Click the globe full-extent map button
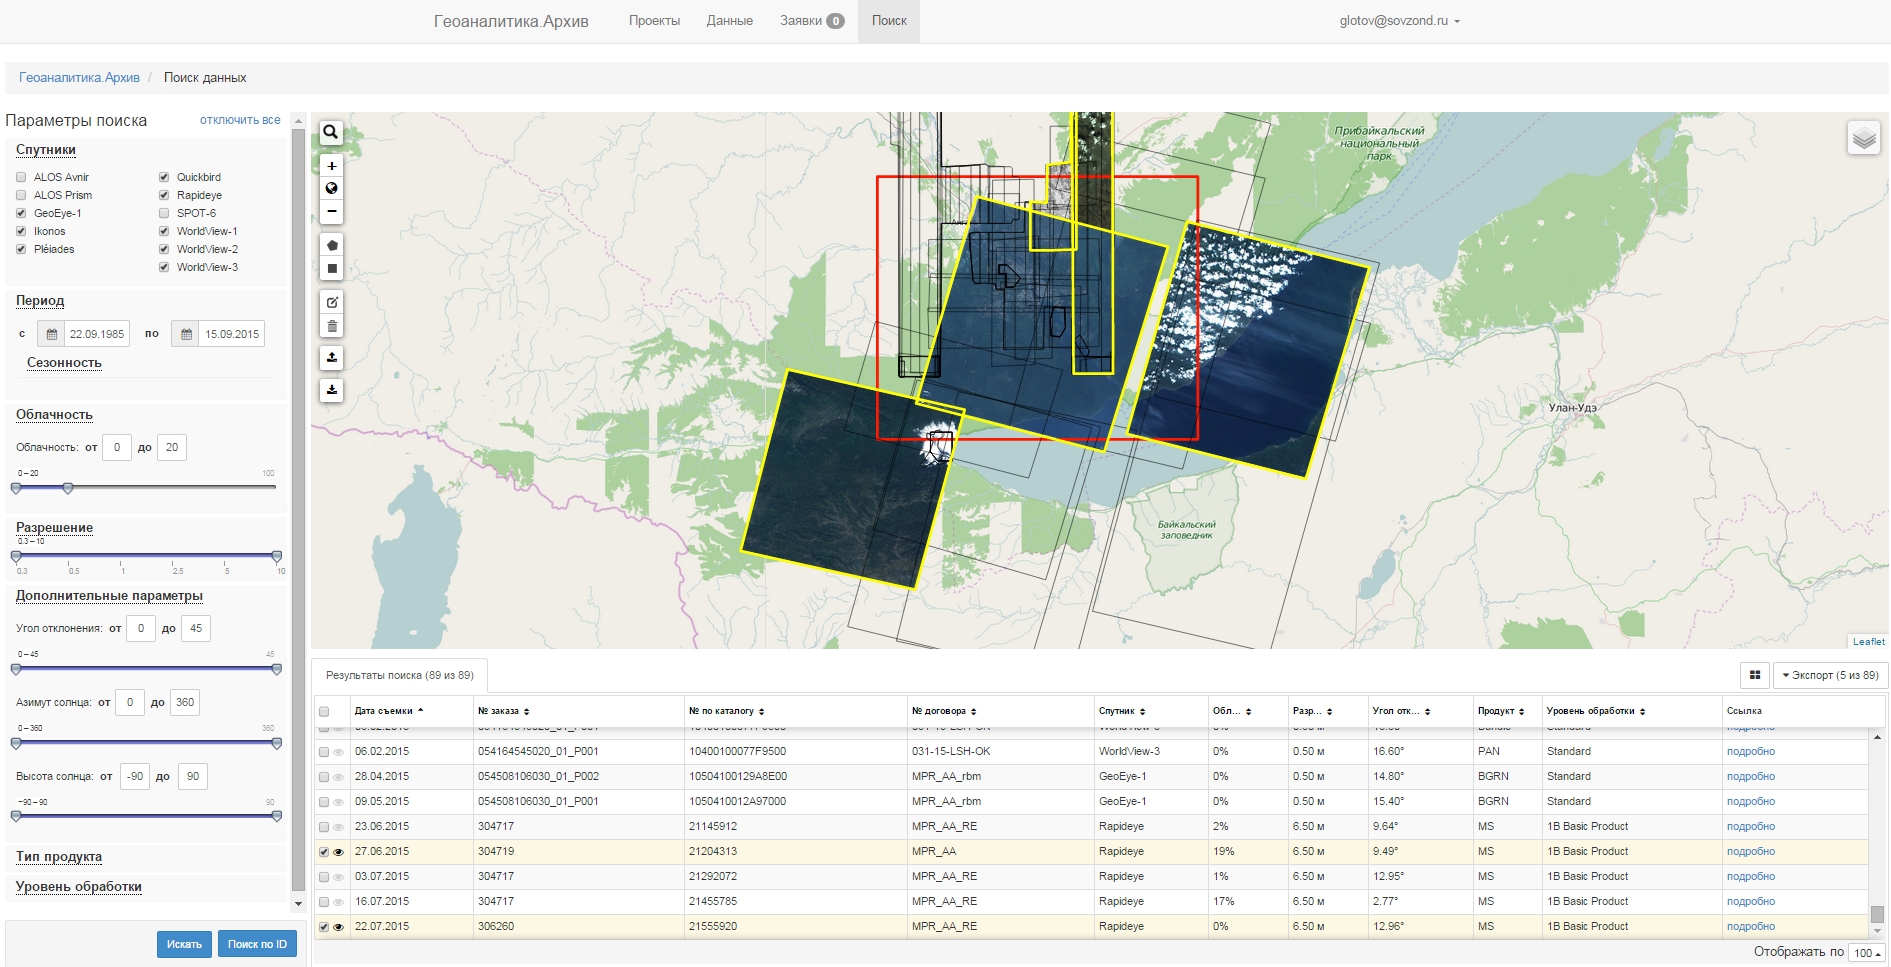 click(x=331, y=189)
